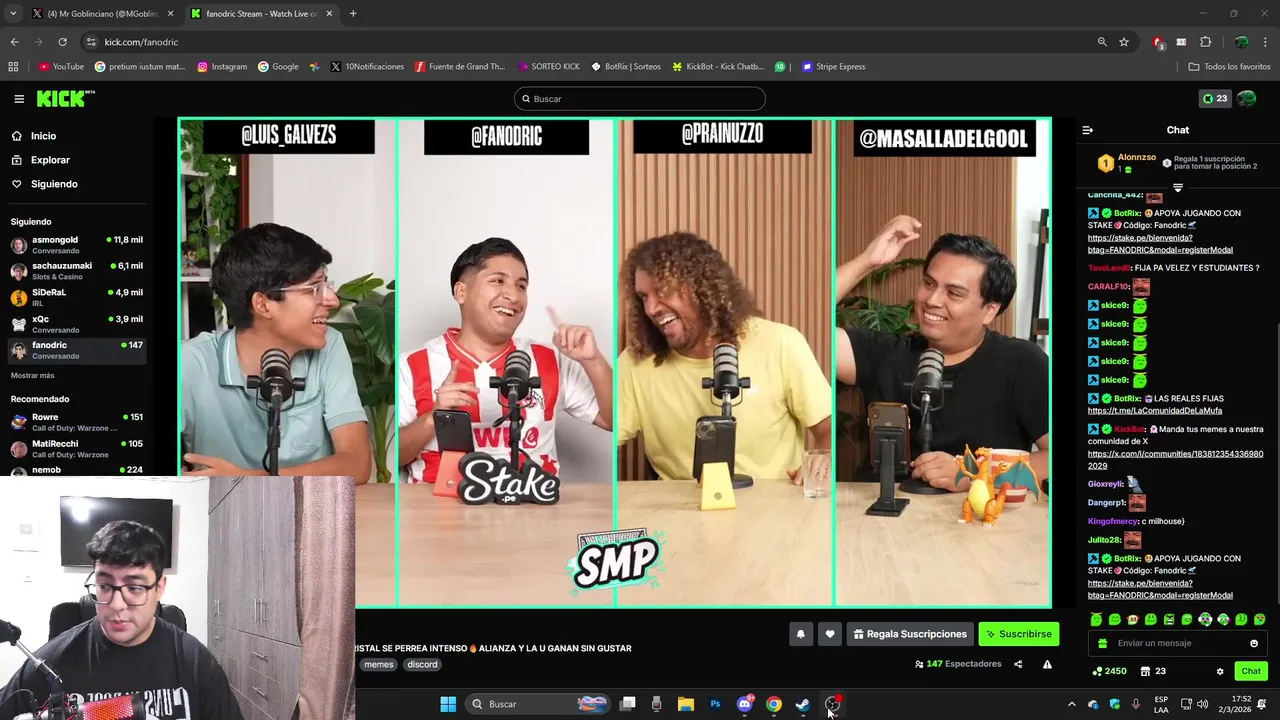
Task: Click the Kick logo
Action: point(65,98)
